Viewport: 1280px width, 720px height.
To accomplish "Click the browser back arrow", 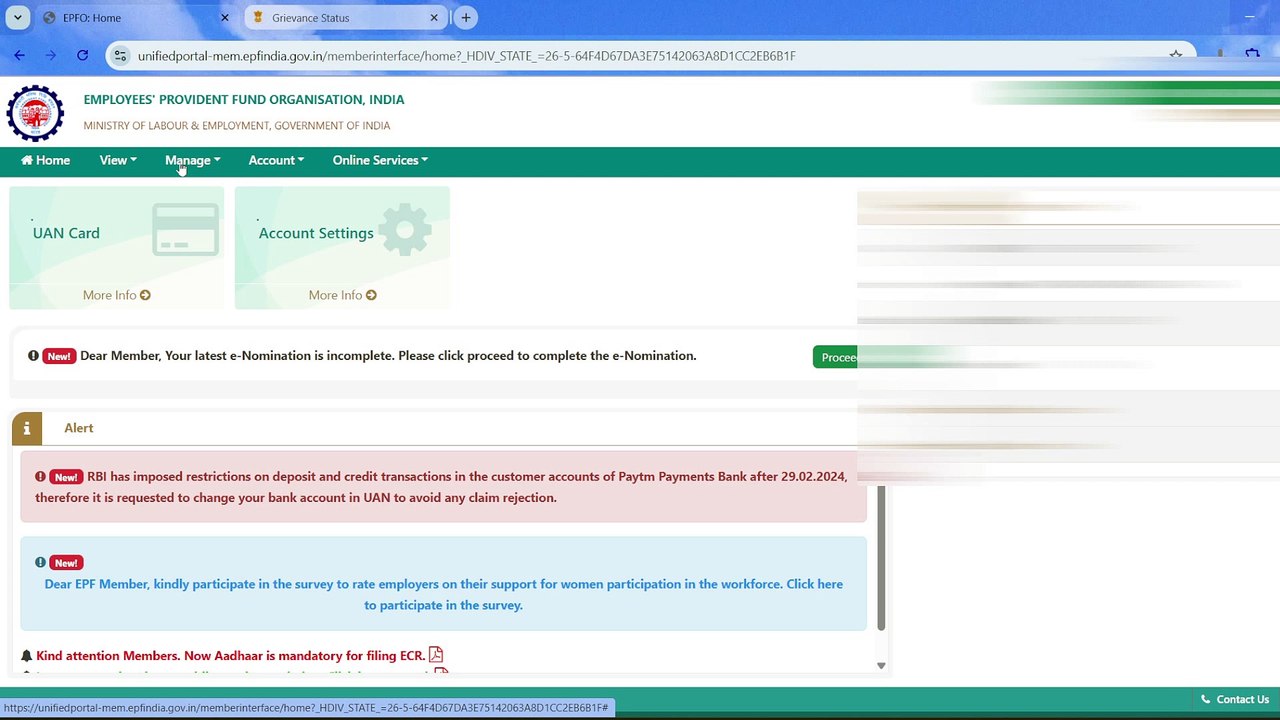I will pos(20,56).
